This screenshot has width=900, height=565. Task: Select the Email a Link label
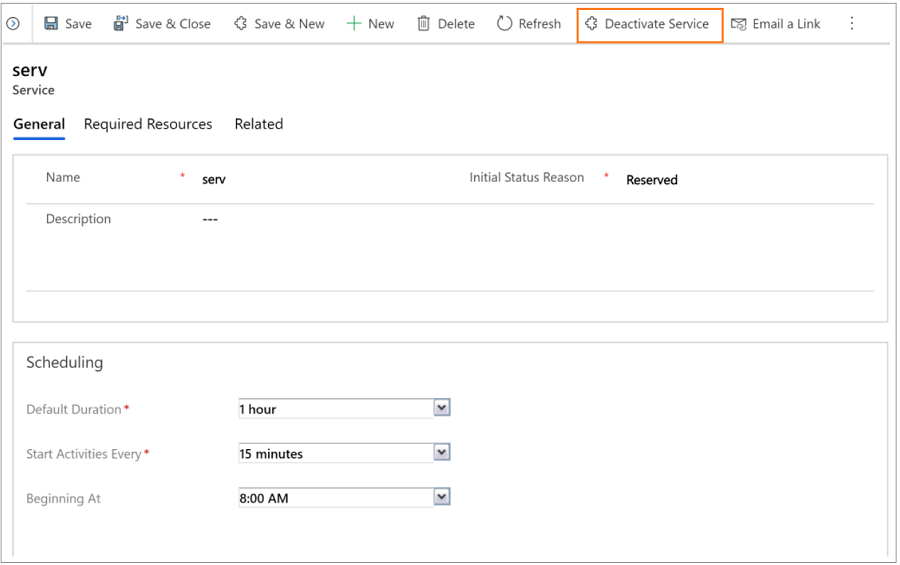click(x=786, y=24)
